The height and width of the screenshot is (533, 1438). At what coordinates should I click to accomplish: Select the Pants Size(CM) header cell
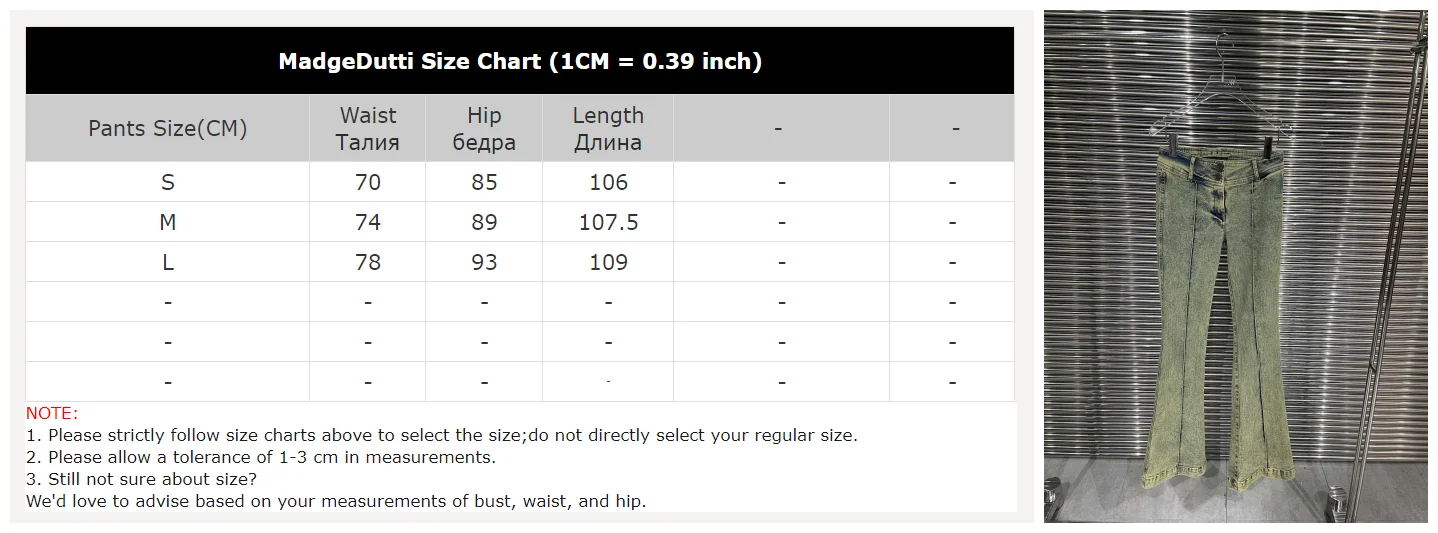tap(168, 128)
